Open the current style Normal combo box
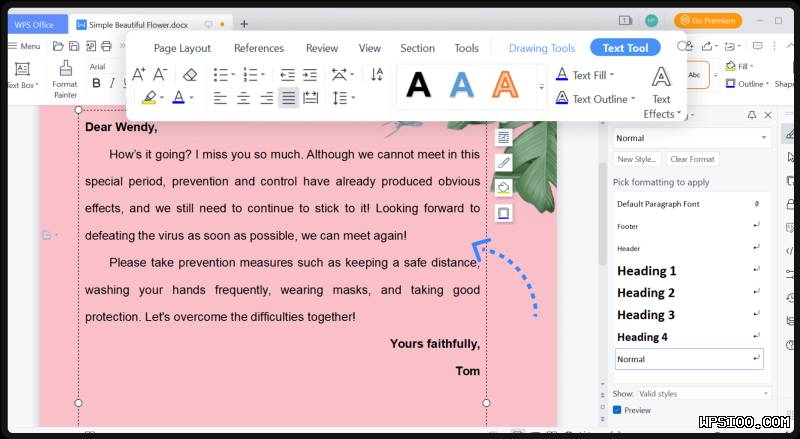Screen dimensions: 800x439 [x=691, y=138]
